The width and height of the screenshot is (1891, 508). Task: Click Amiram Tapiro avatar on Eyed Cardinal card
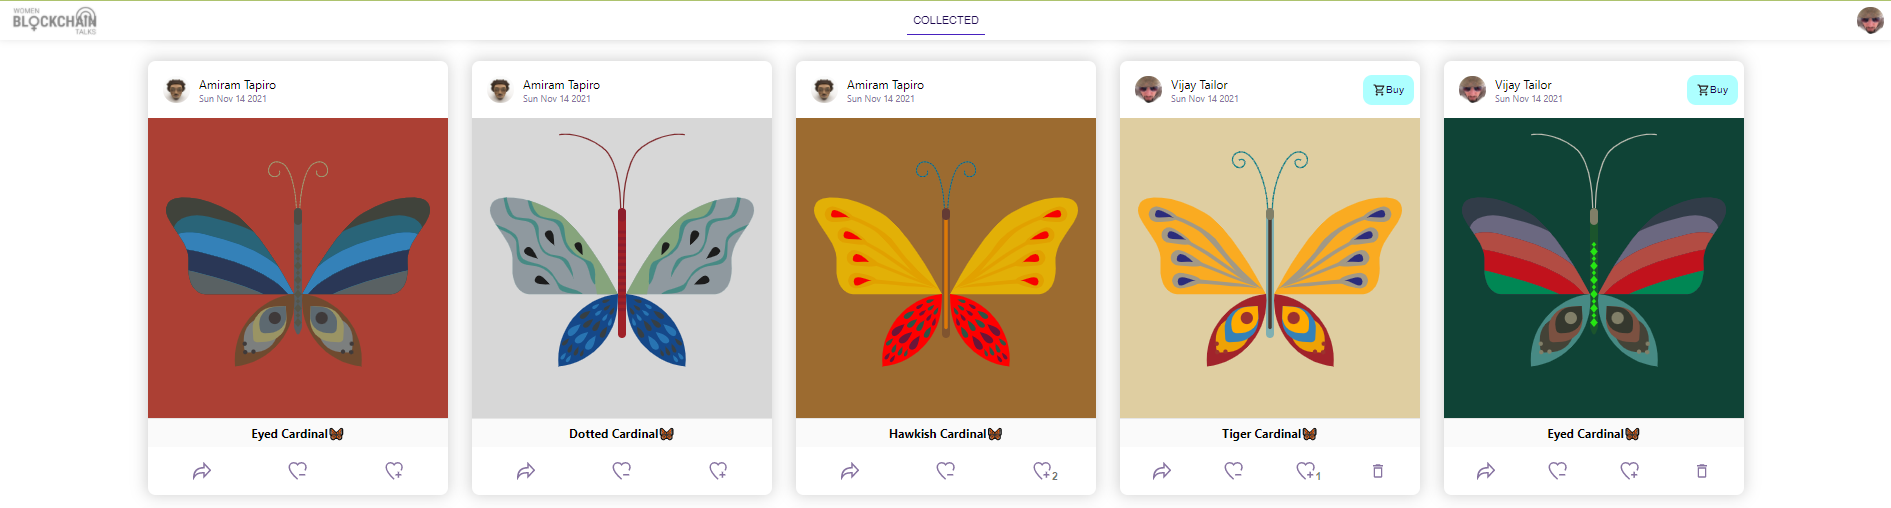coord(177,90)
